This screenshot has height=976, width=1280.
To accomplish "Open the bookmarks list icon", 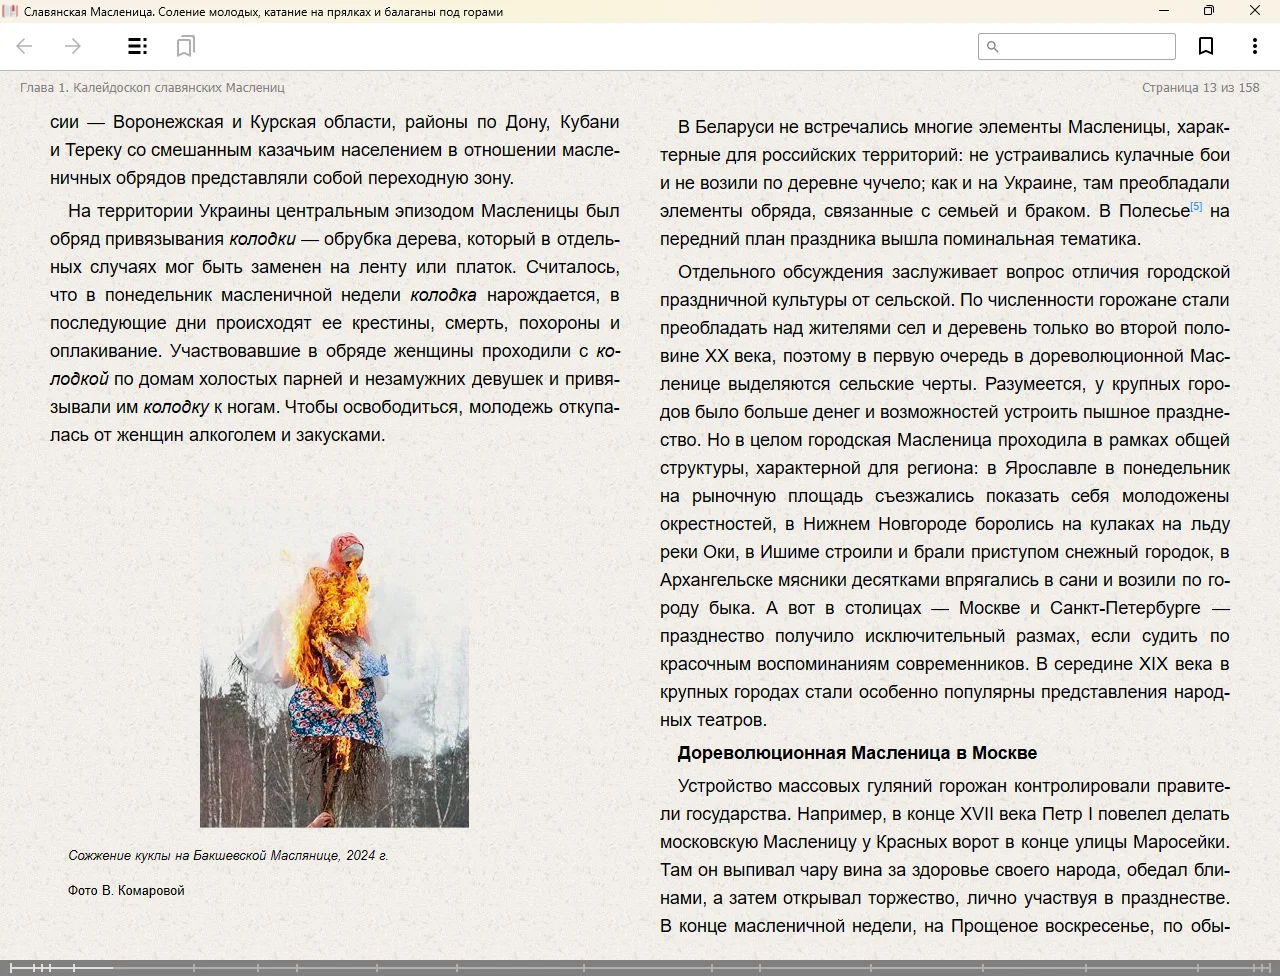I will (x=185, y=46).
